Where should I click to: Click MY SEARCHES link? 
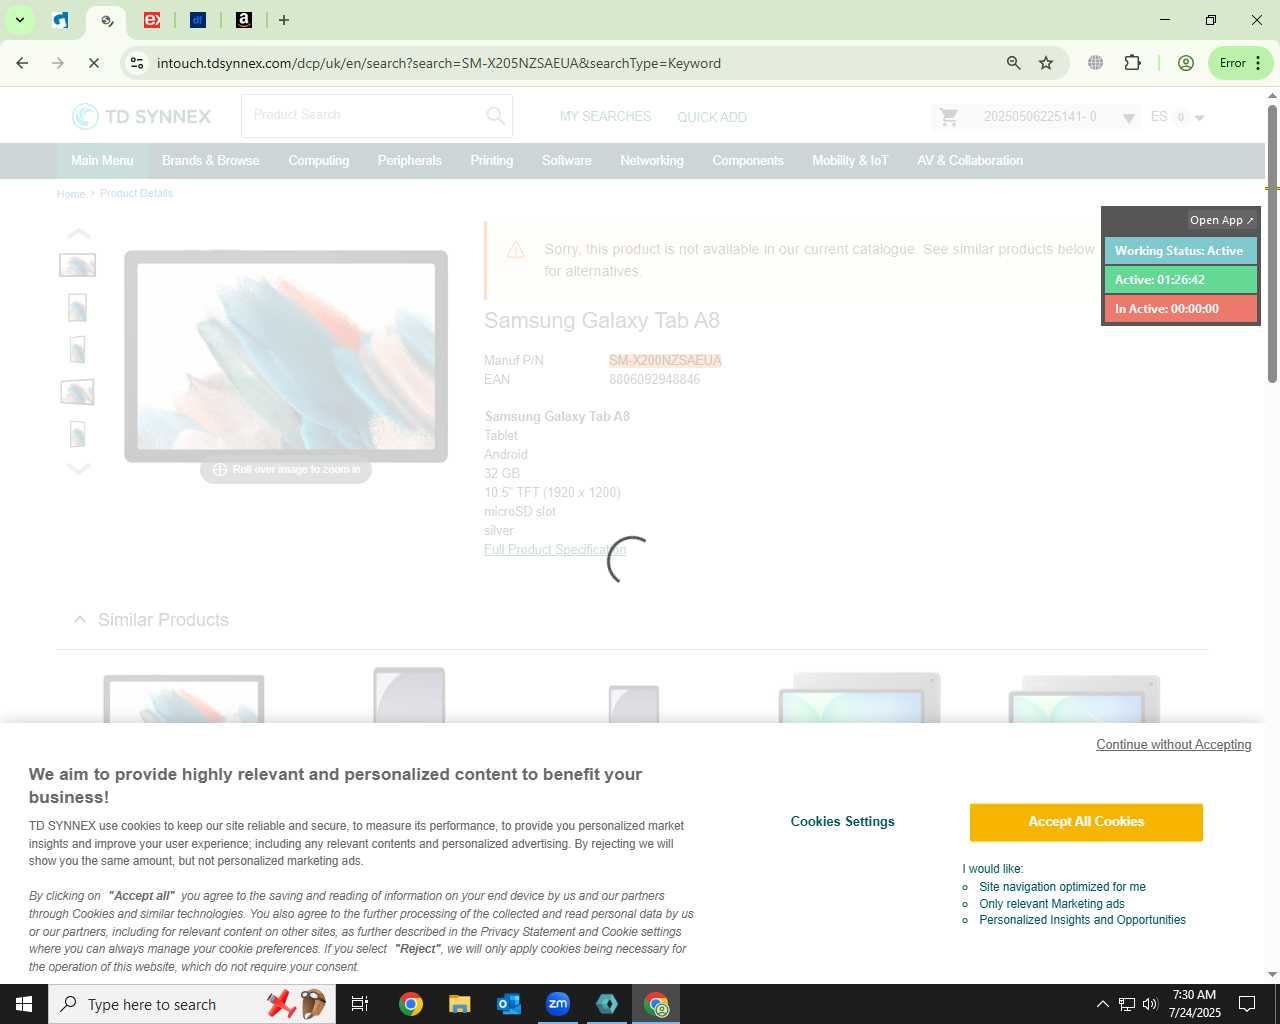[x=605, y=117]
